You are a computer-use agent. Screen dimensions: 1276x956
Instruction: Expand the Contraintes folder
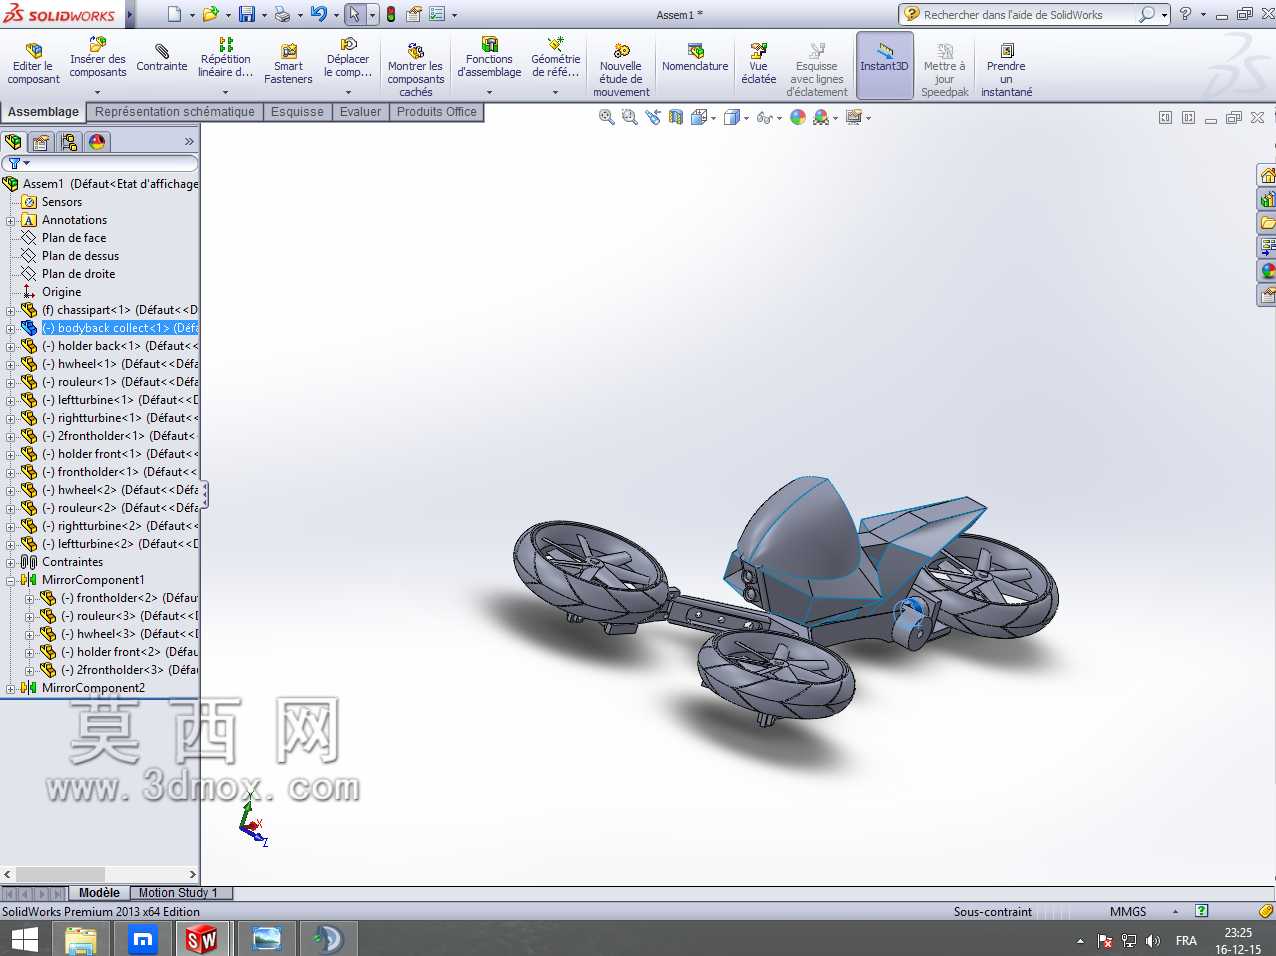click(x=11, y=563)
